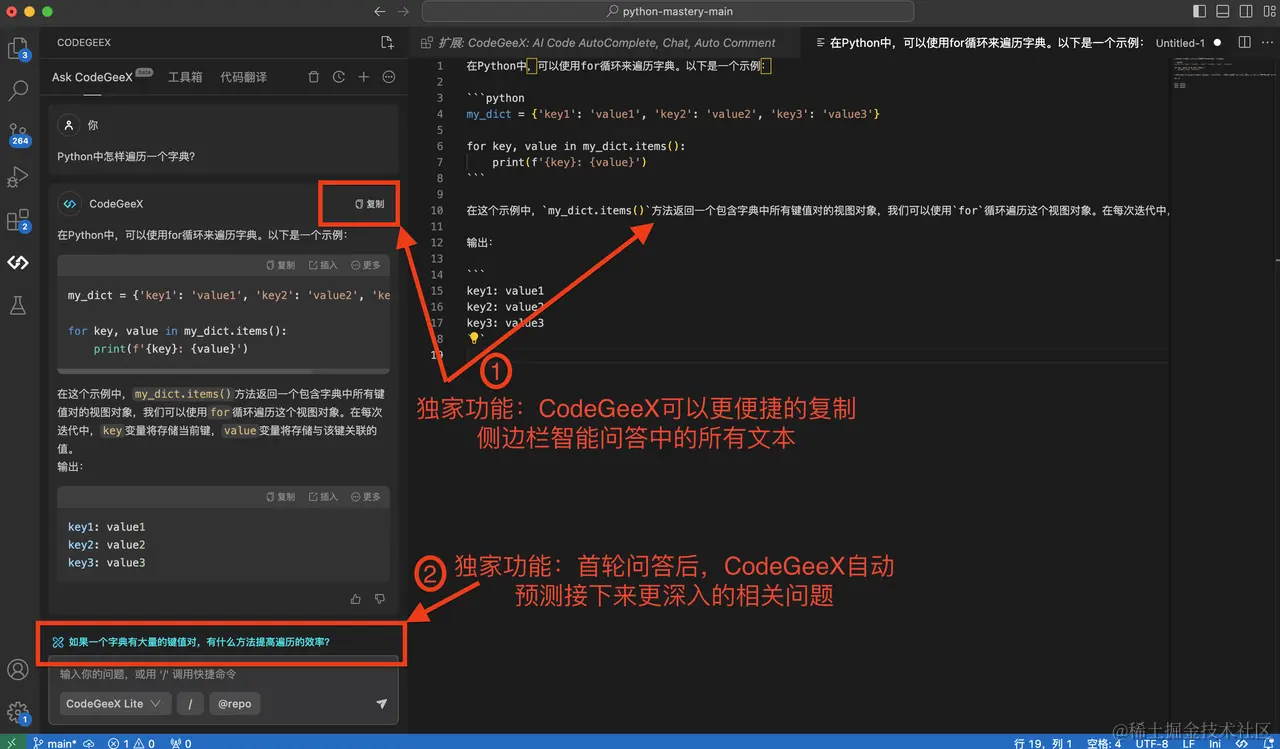Viewport: 1280px width, 749px height.
Task: Send the question with the paper plane icon
Action: [x=381, y=704]
